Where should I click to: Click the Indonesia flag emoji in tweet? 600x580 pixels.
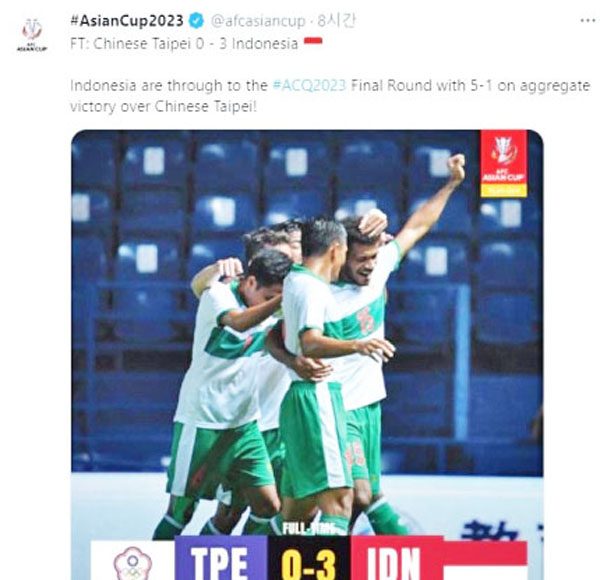tap(313, 41)
